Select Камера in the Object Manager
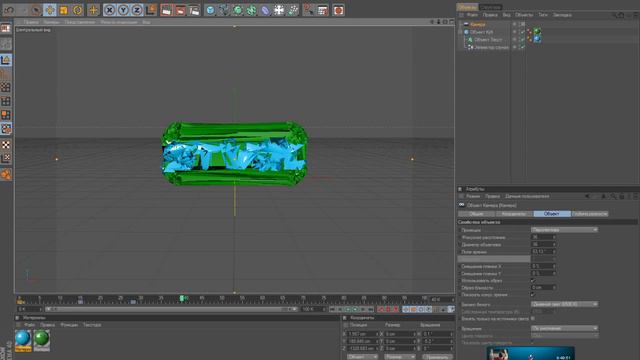Viewport: 640px width, 360px height. coord(478,24)
